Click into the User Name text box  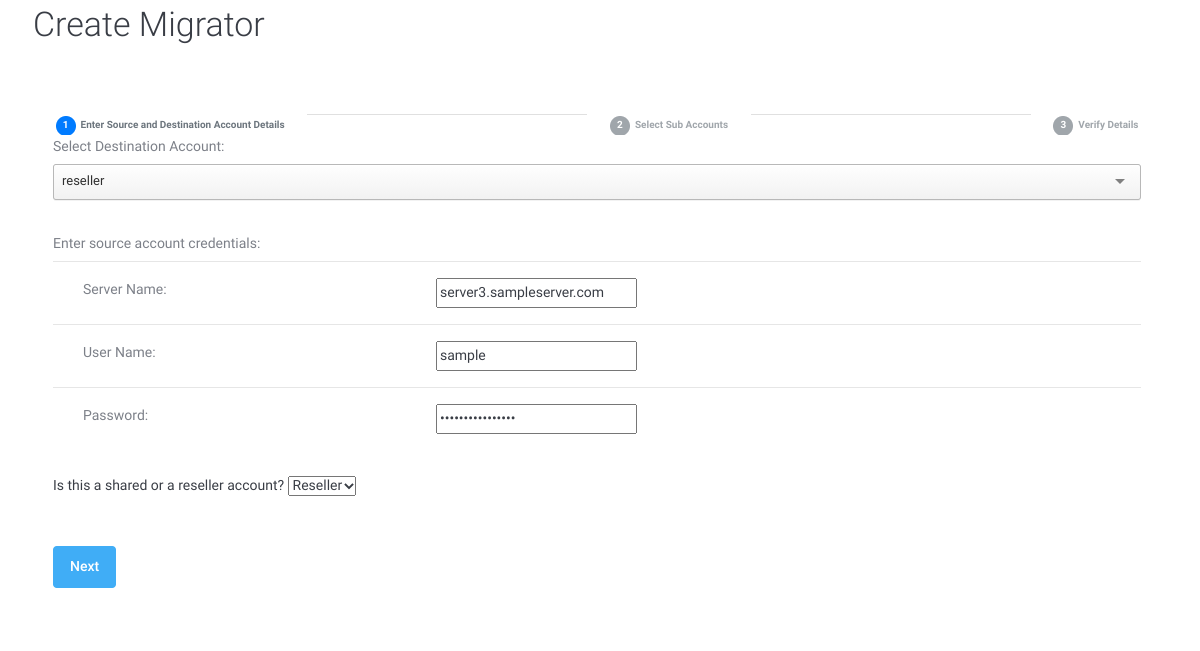point(536,356)
